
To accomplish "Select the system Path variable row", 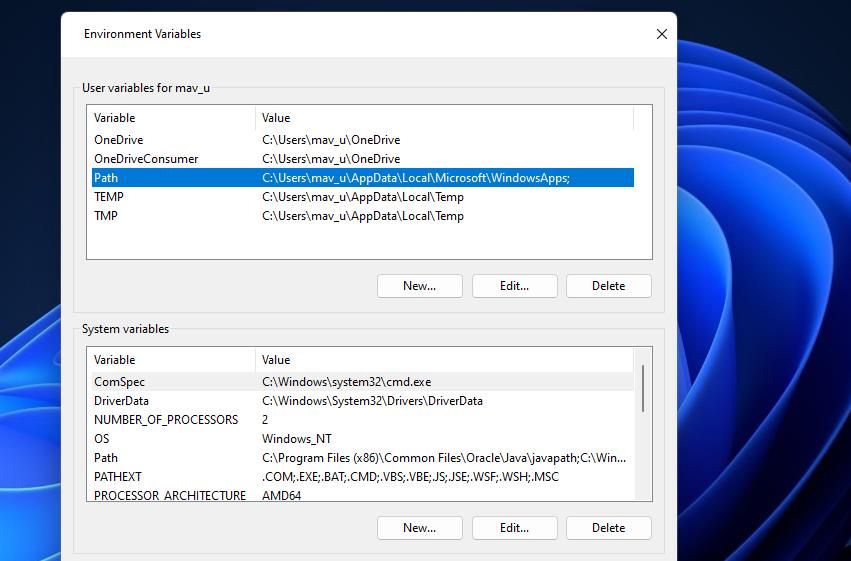I will 363,458.
